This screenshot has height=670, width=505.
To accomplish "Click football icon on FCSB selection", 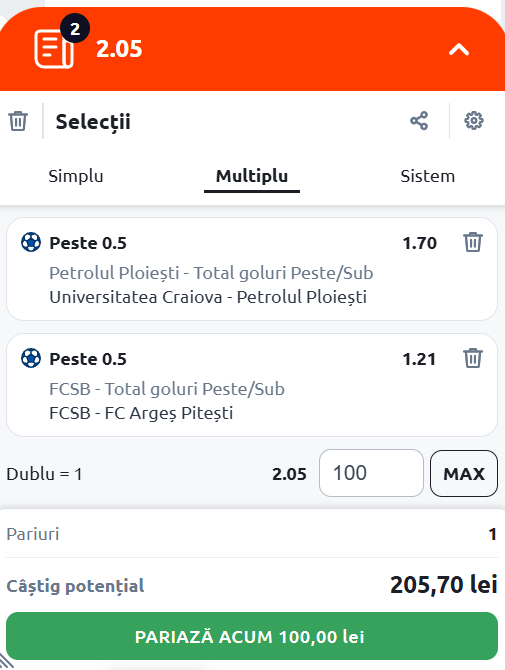I will pos(31,358).
